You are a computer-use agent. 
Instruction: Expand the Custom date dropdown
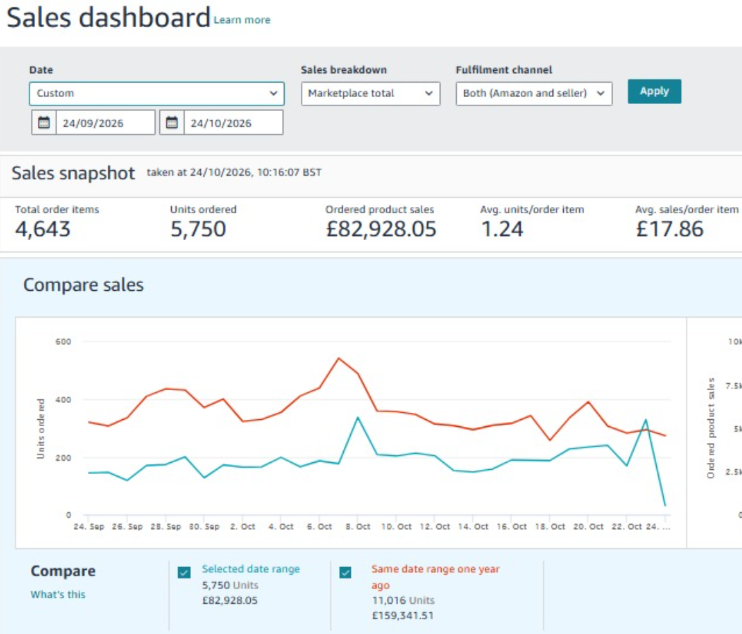point(157,94)
